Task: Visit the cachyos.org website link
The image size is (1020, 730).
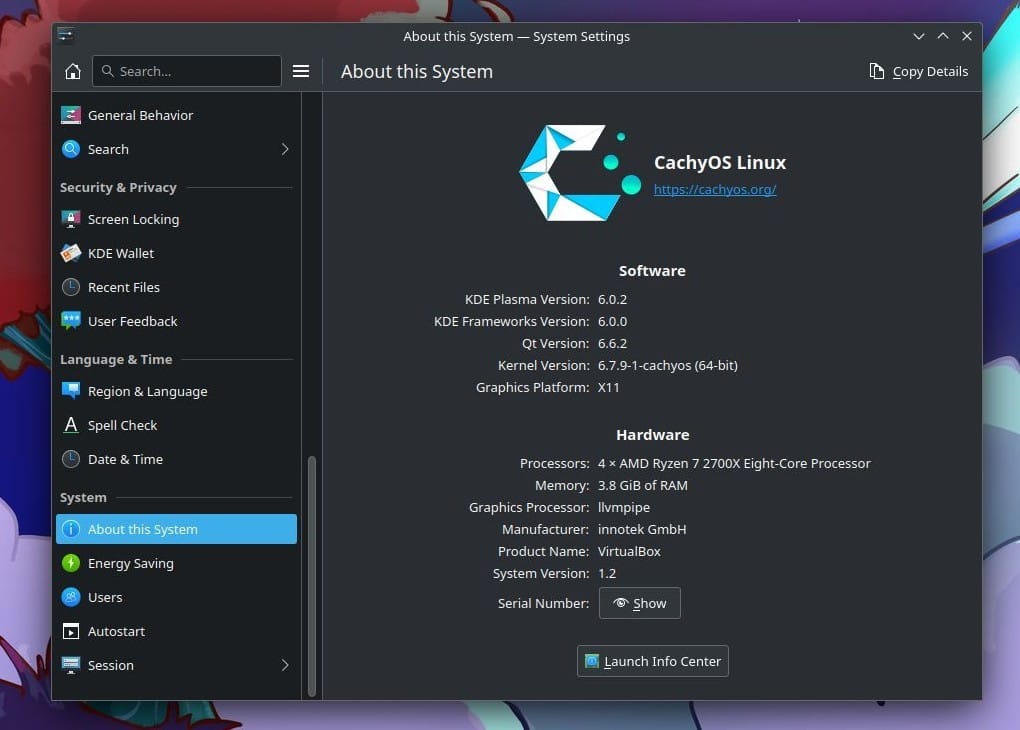Action: 715,189
